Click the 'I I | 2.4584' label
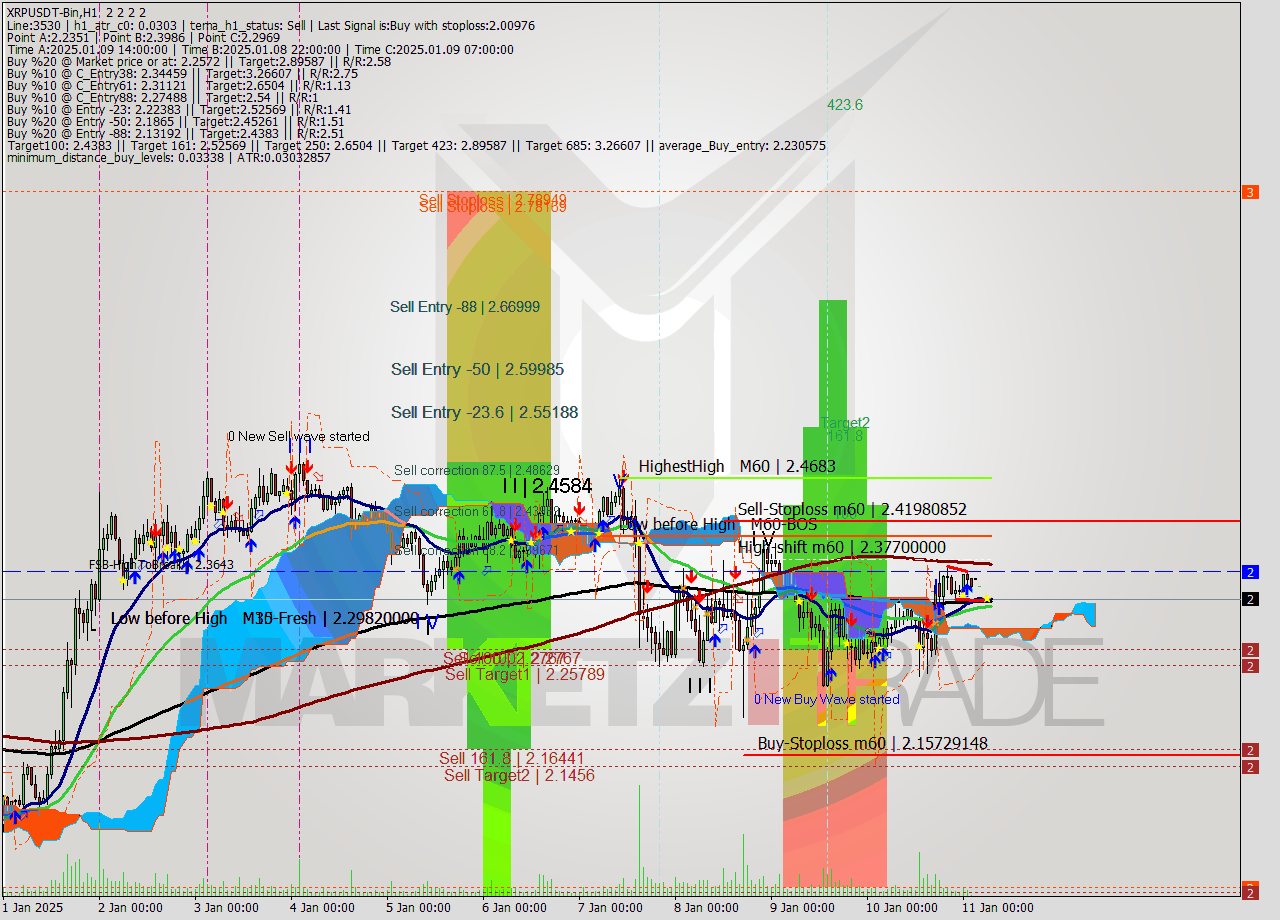 click(x=547, y=486)
